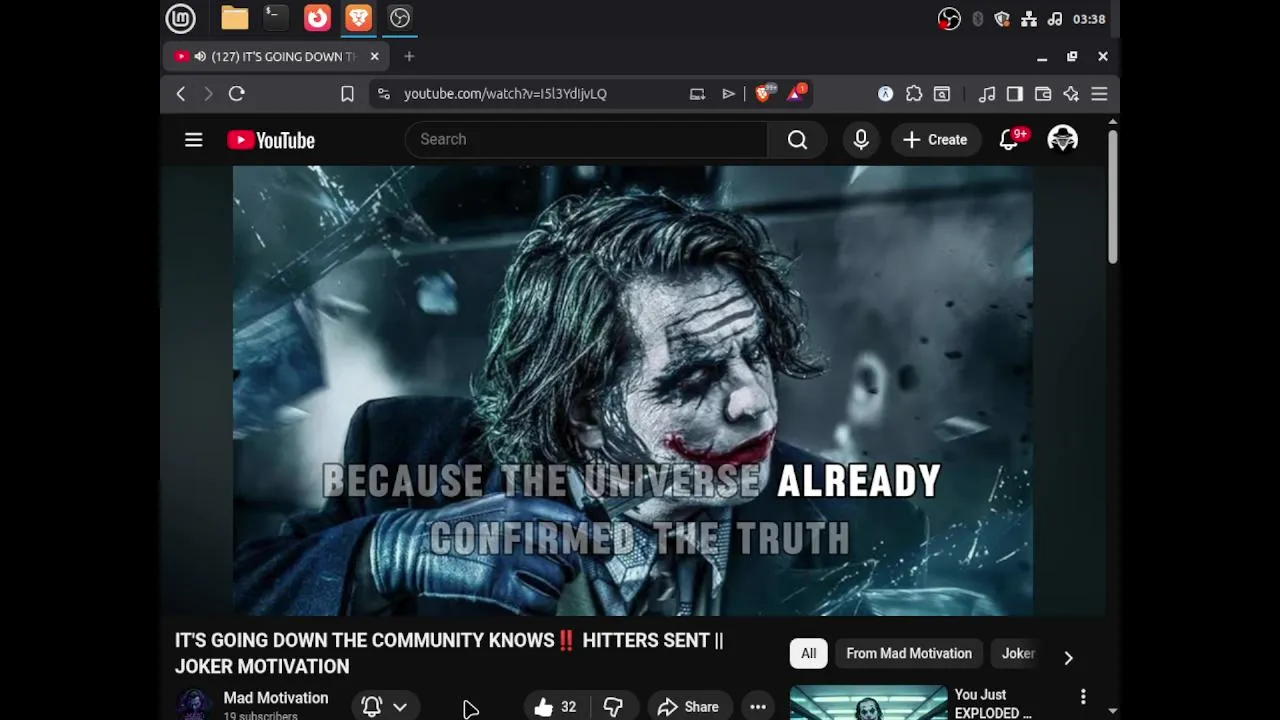
Task: Open the round blue extension icon
Action: (885, 94)
